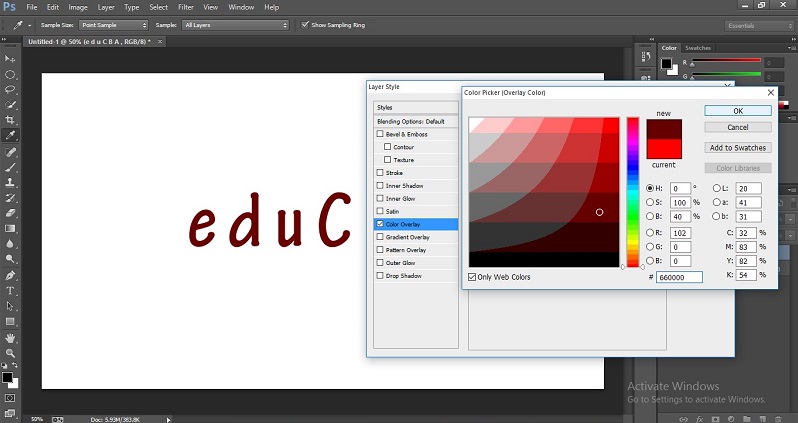
Task: Select the Styles row in Layer Style
Action: [x=416, y=107]
